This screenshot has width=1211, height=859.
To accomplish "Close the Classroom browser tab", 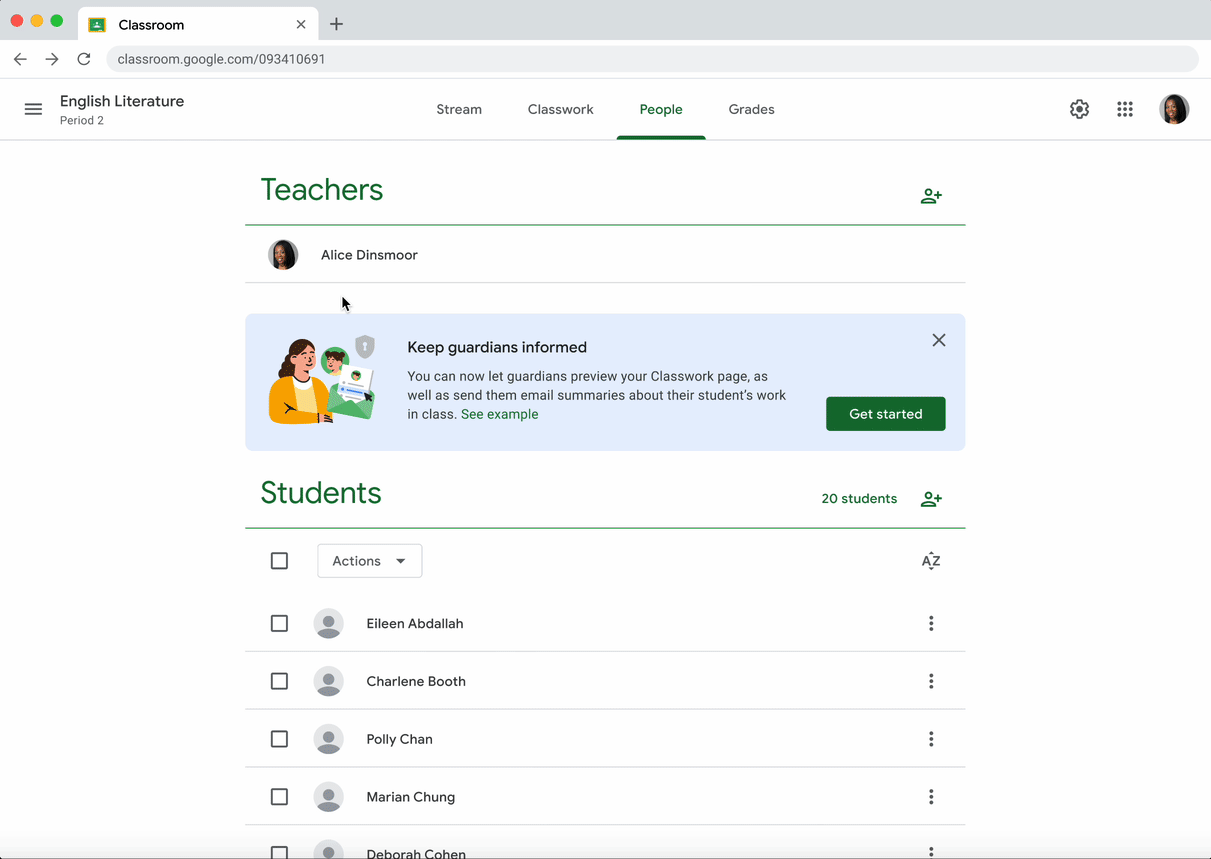I will pos(301,24).
